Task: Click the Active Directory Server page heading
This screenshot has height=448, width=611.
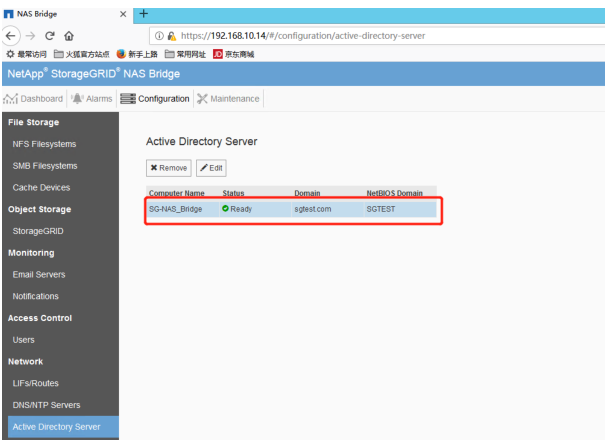Action: tap(201, 141)
